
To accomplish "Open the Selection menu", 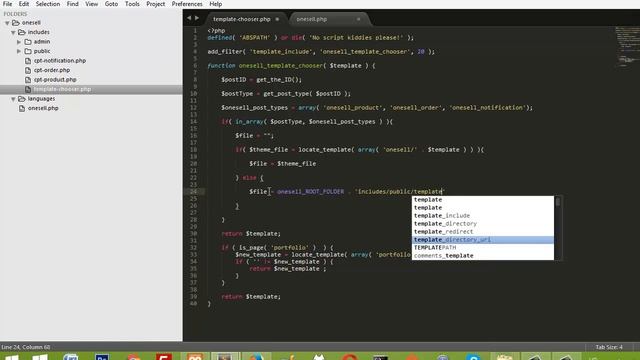I will click(48, 4).
